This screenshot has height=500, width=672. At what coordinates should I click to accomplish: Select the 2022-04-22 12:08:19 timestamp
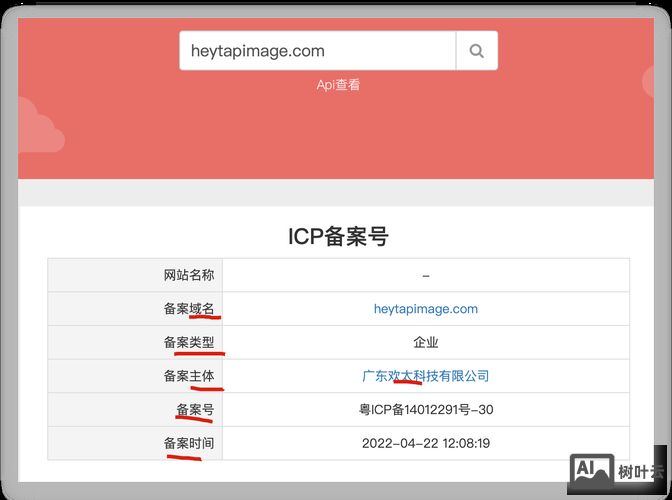coord(426,443)
